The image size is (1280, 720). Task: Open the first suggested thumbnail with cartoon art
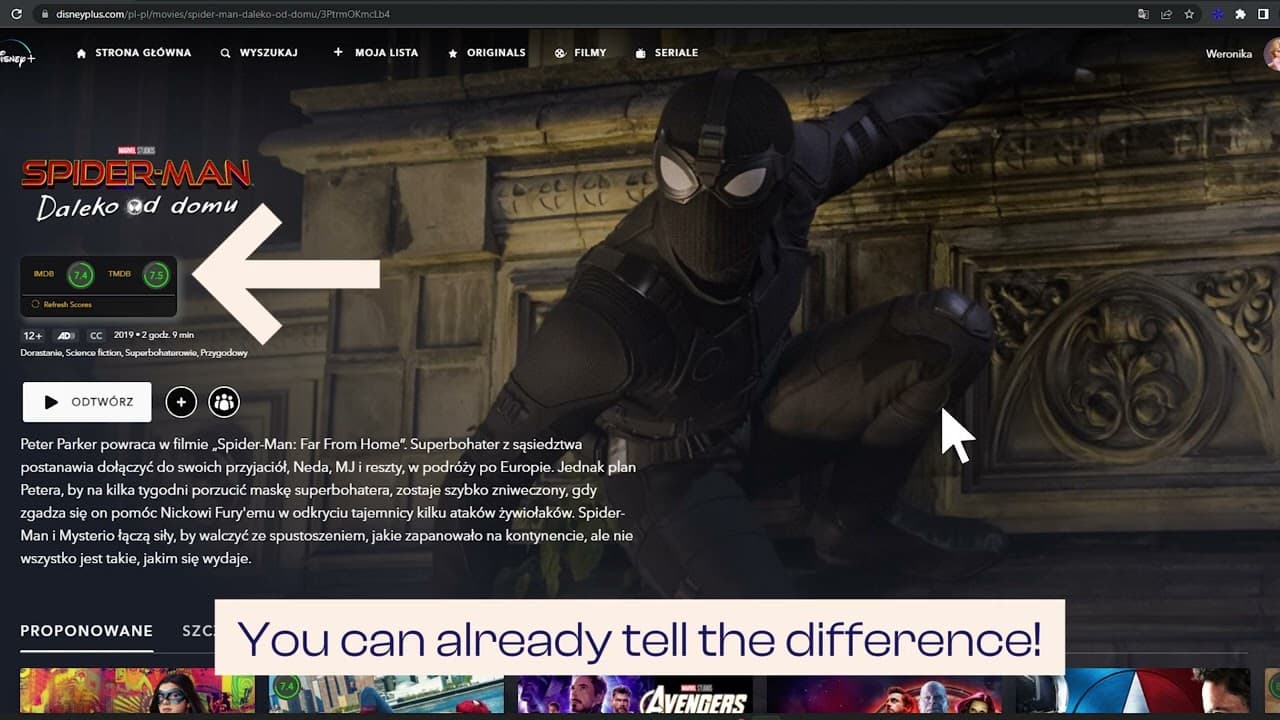point(137,691)
